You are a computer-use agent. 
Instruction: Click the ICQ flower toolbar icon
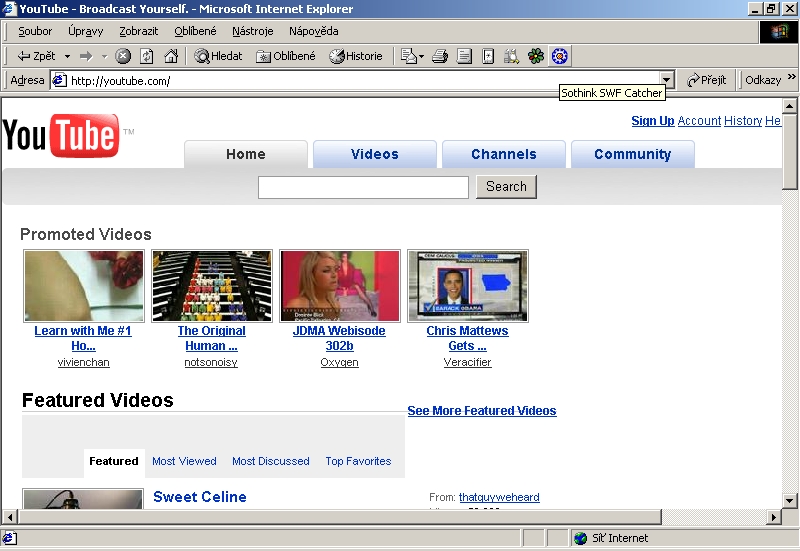pos(536,56)
